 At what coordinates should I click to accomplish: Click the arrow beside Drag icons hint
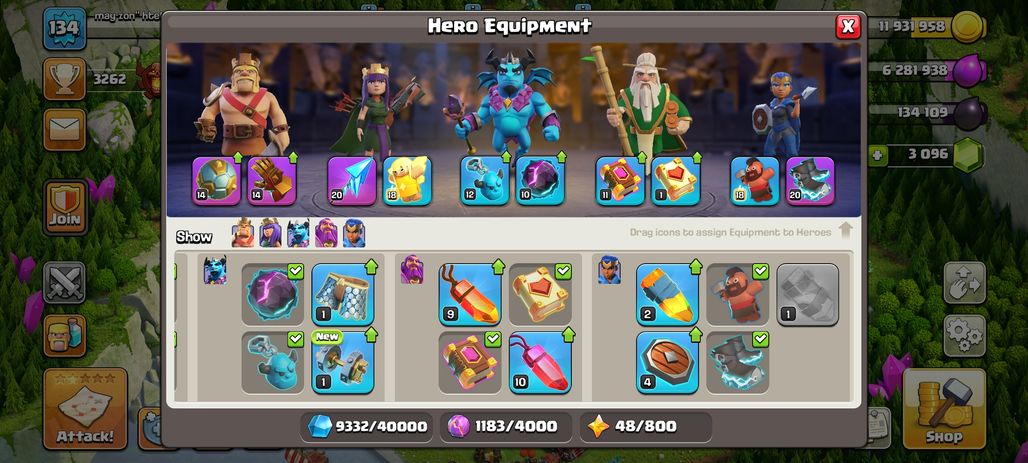point(846,231)
